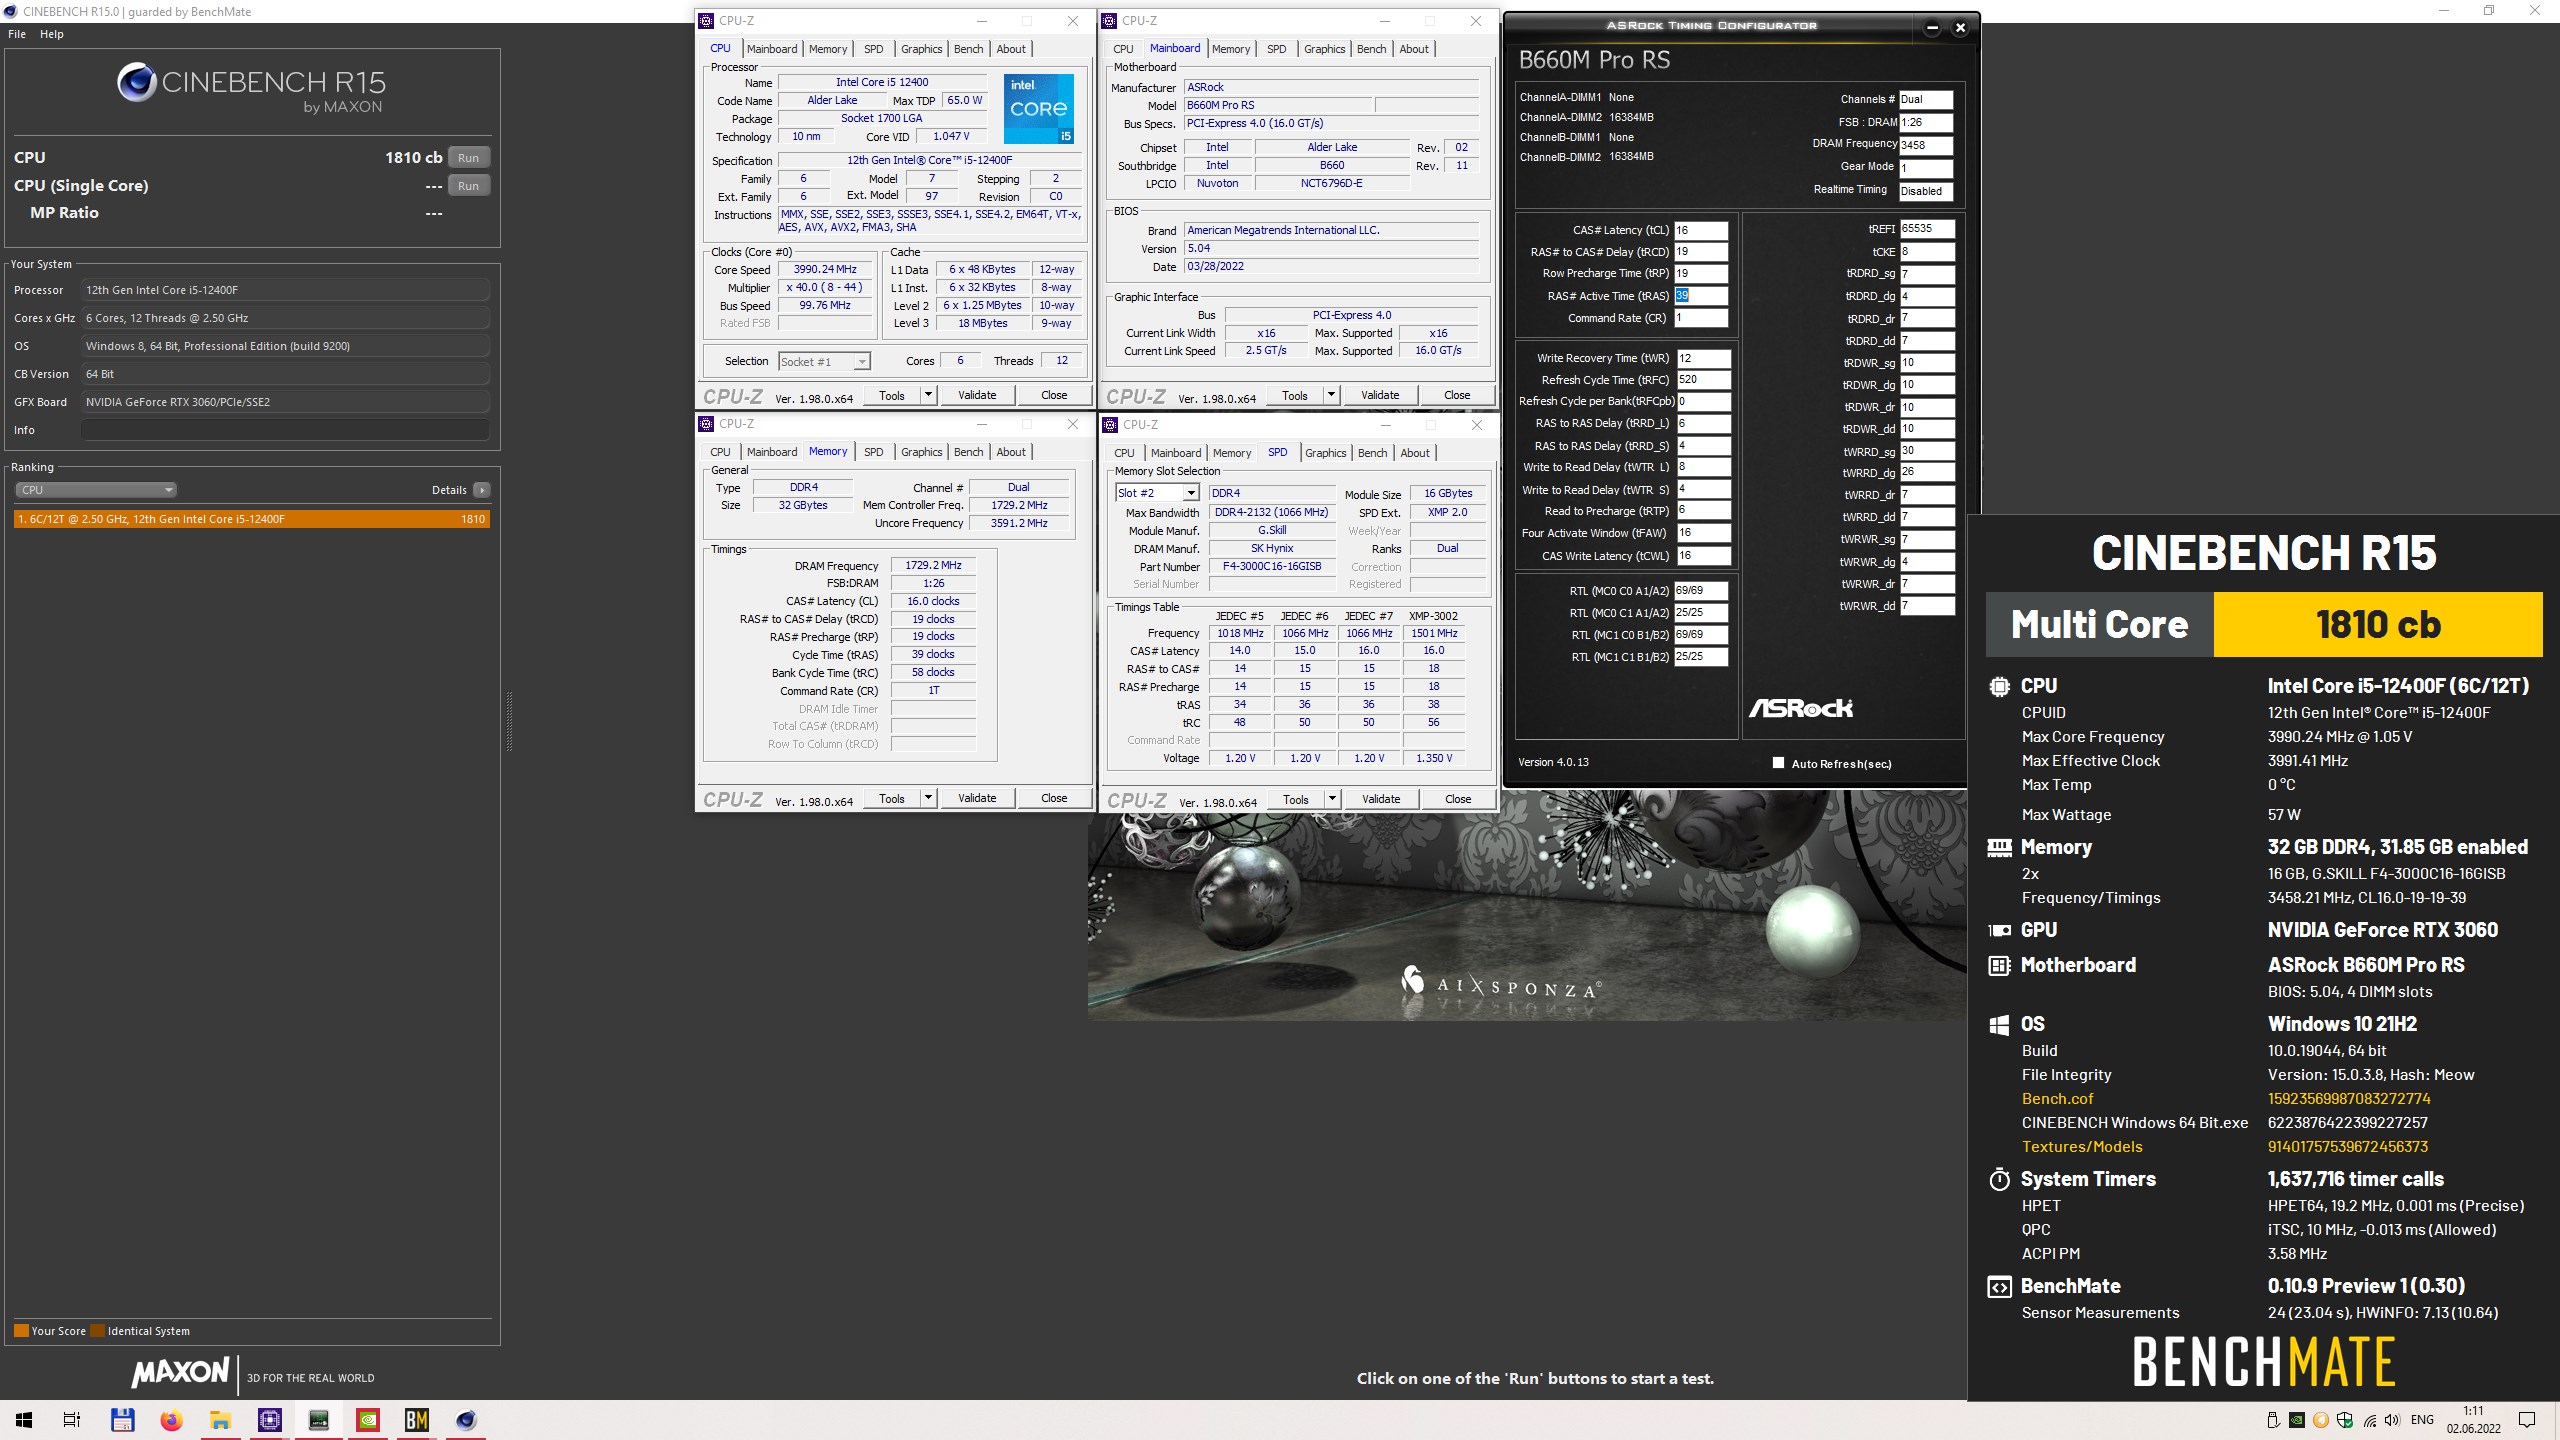This screenshot has height=1440, width=2560.
Task: Open the volume control tray icon
Action: tap(2392, 1420)
